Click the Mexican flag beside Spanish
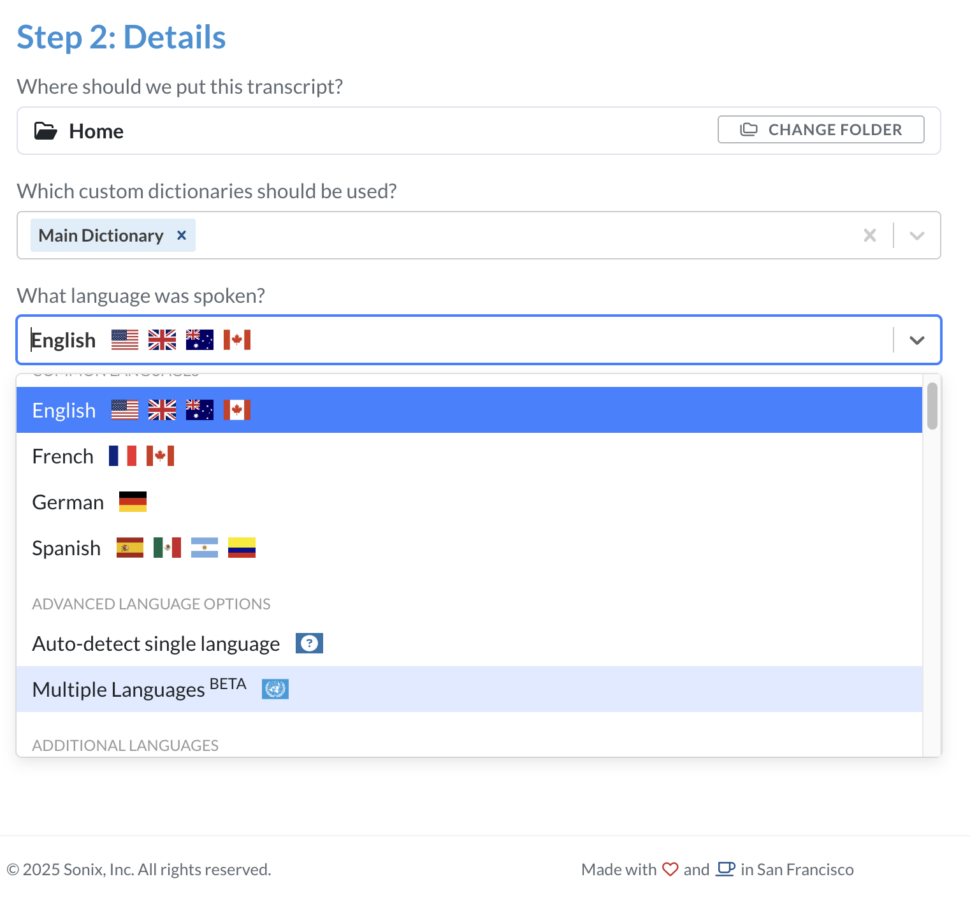Image resolution: width=970 pixels, height=909 pixels. tap(167, 547)
